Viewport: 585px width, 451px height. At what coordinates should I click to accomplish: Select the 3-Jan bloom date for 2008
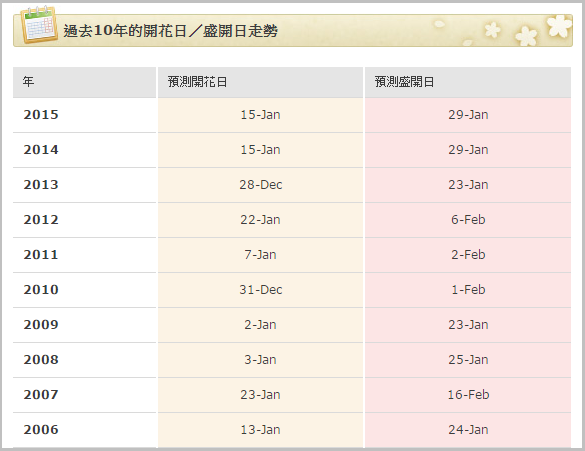tap(260, 360)
